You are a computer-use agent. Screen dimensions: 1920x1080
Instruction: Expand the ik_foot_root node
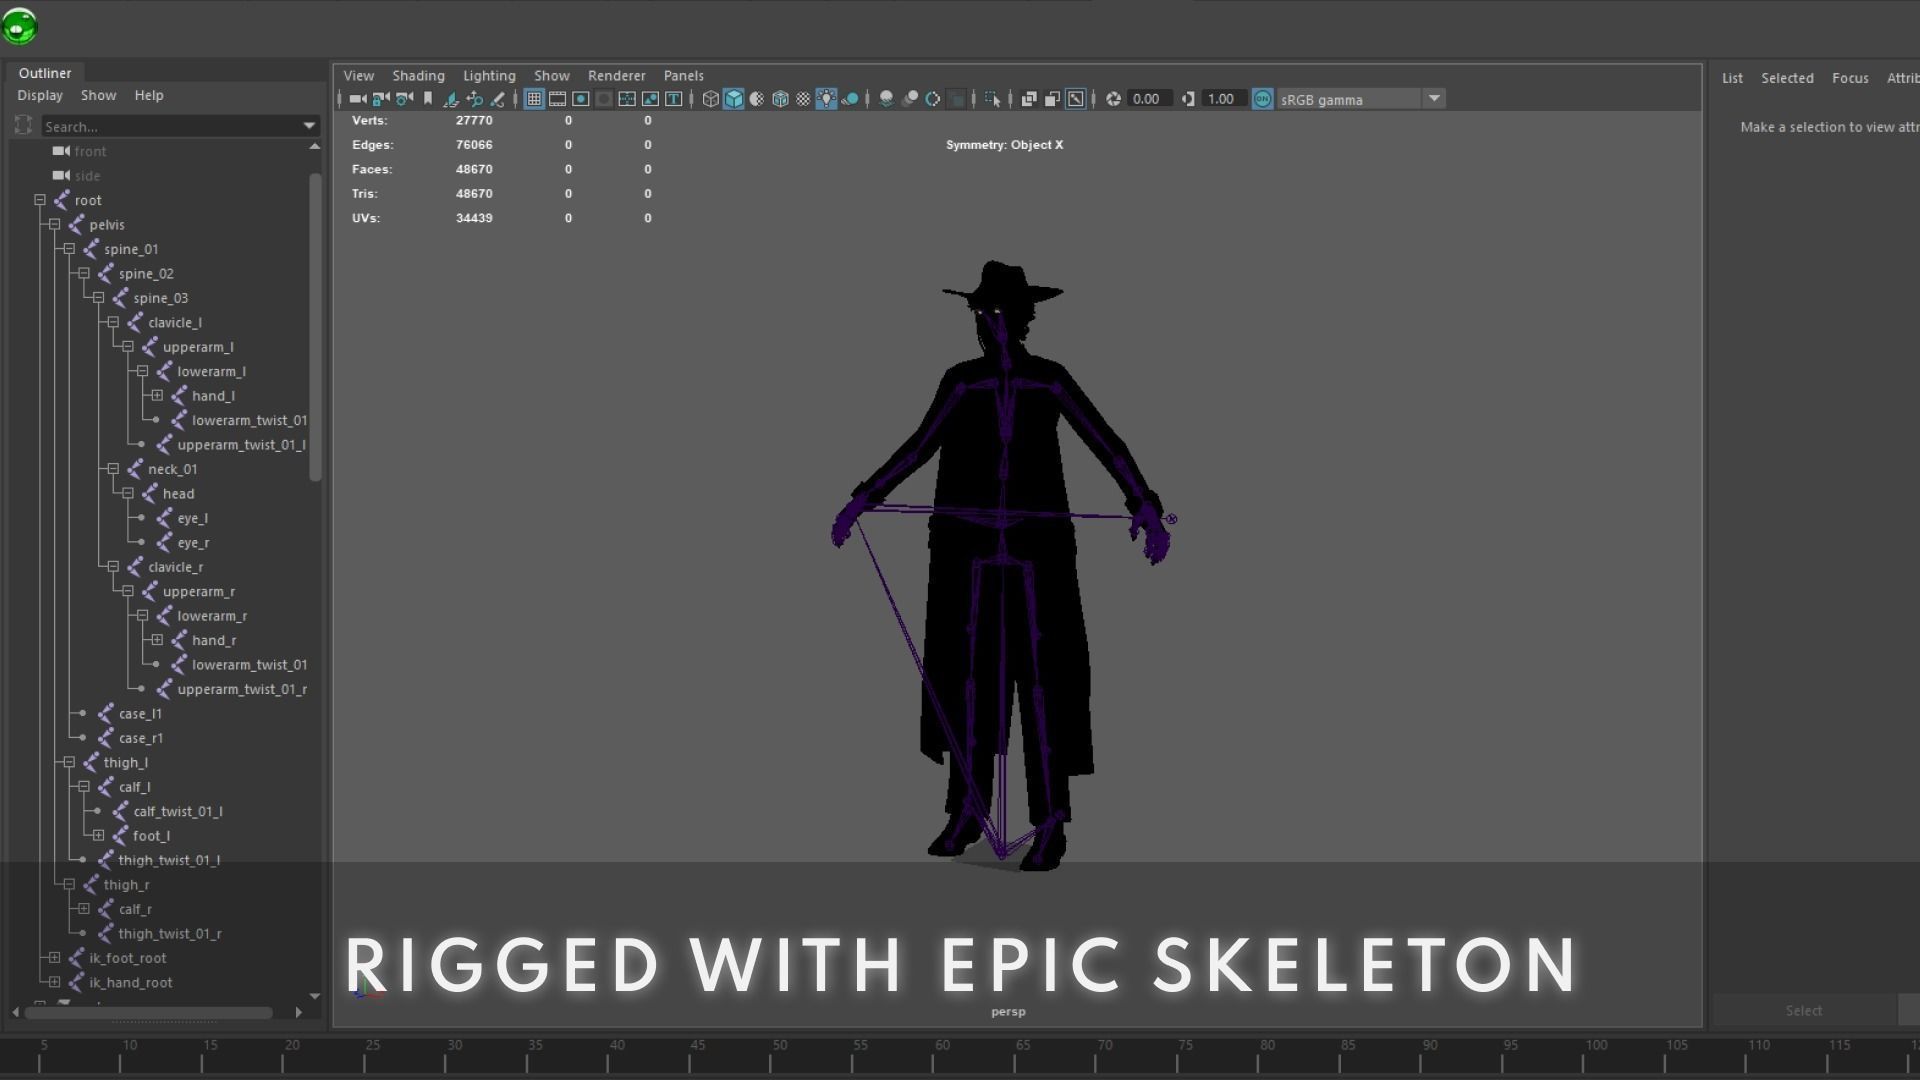(x=55, y=958)
